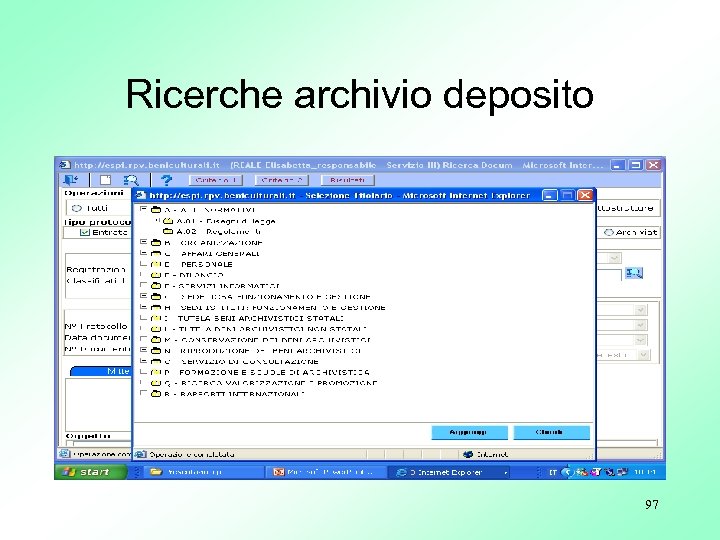Expand the RIPRODUZIONE DEI BENI ARCHIVISTICI node
The width and height of the screenshot is (720, 540).
(144, 349)
